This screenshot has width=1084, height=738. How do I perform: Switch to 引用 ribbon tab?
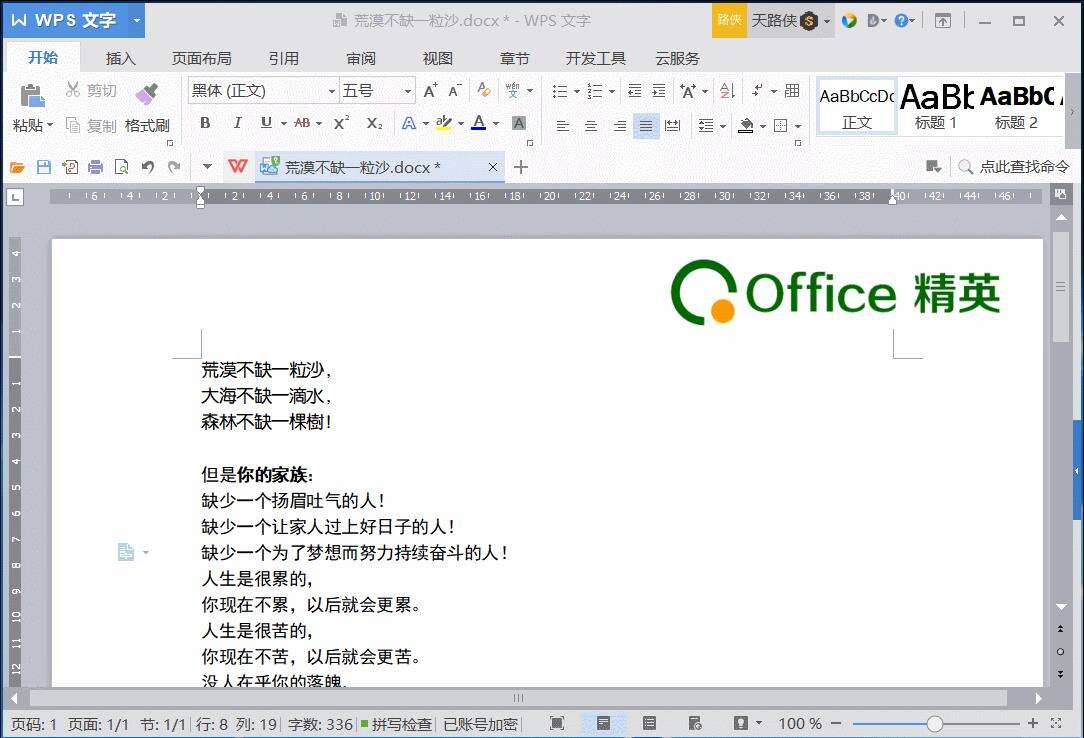coord(283,59)
